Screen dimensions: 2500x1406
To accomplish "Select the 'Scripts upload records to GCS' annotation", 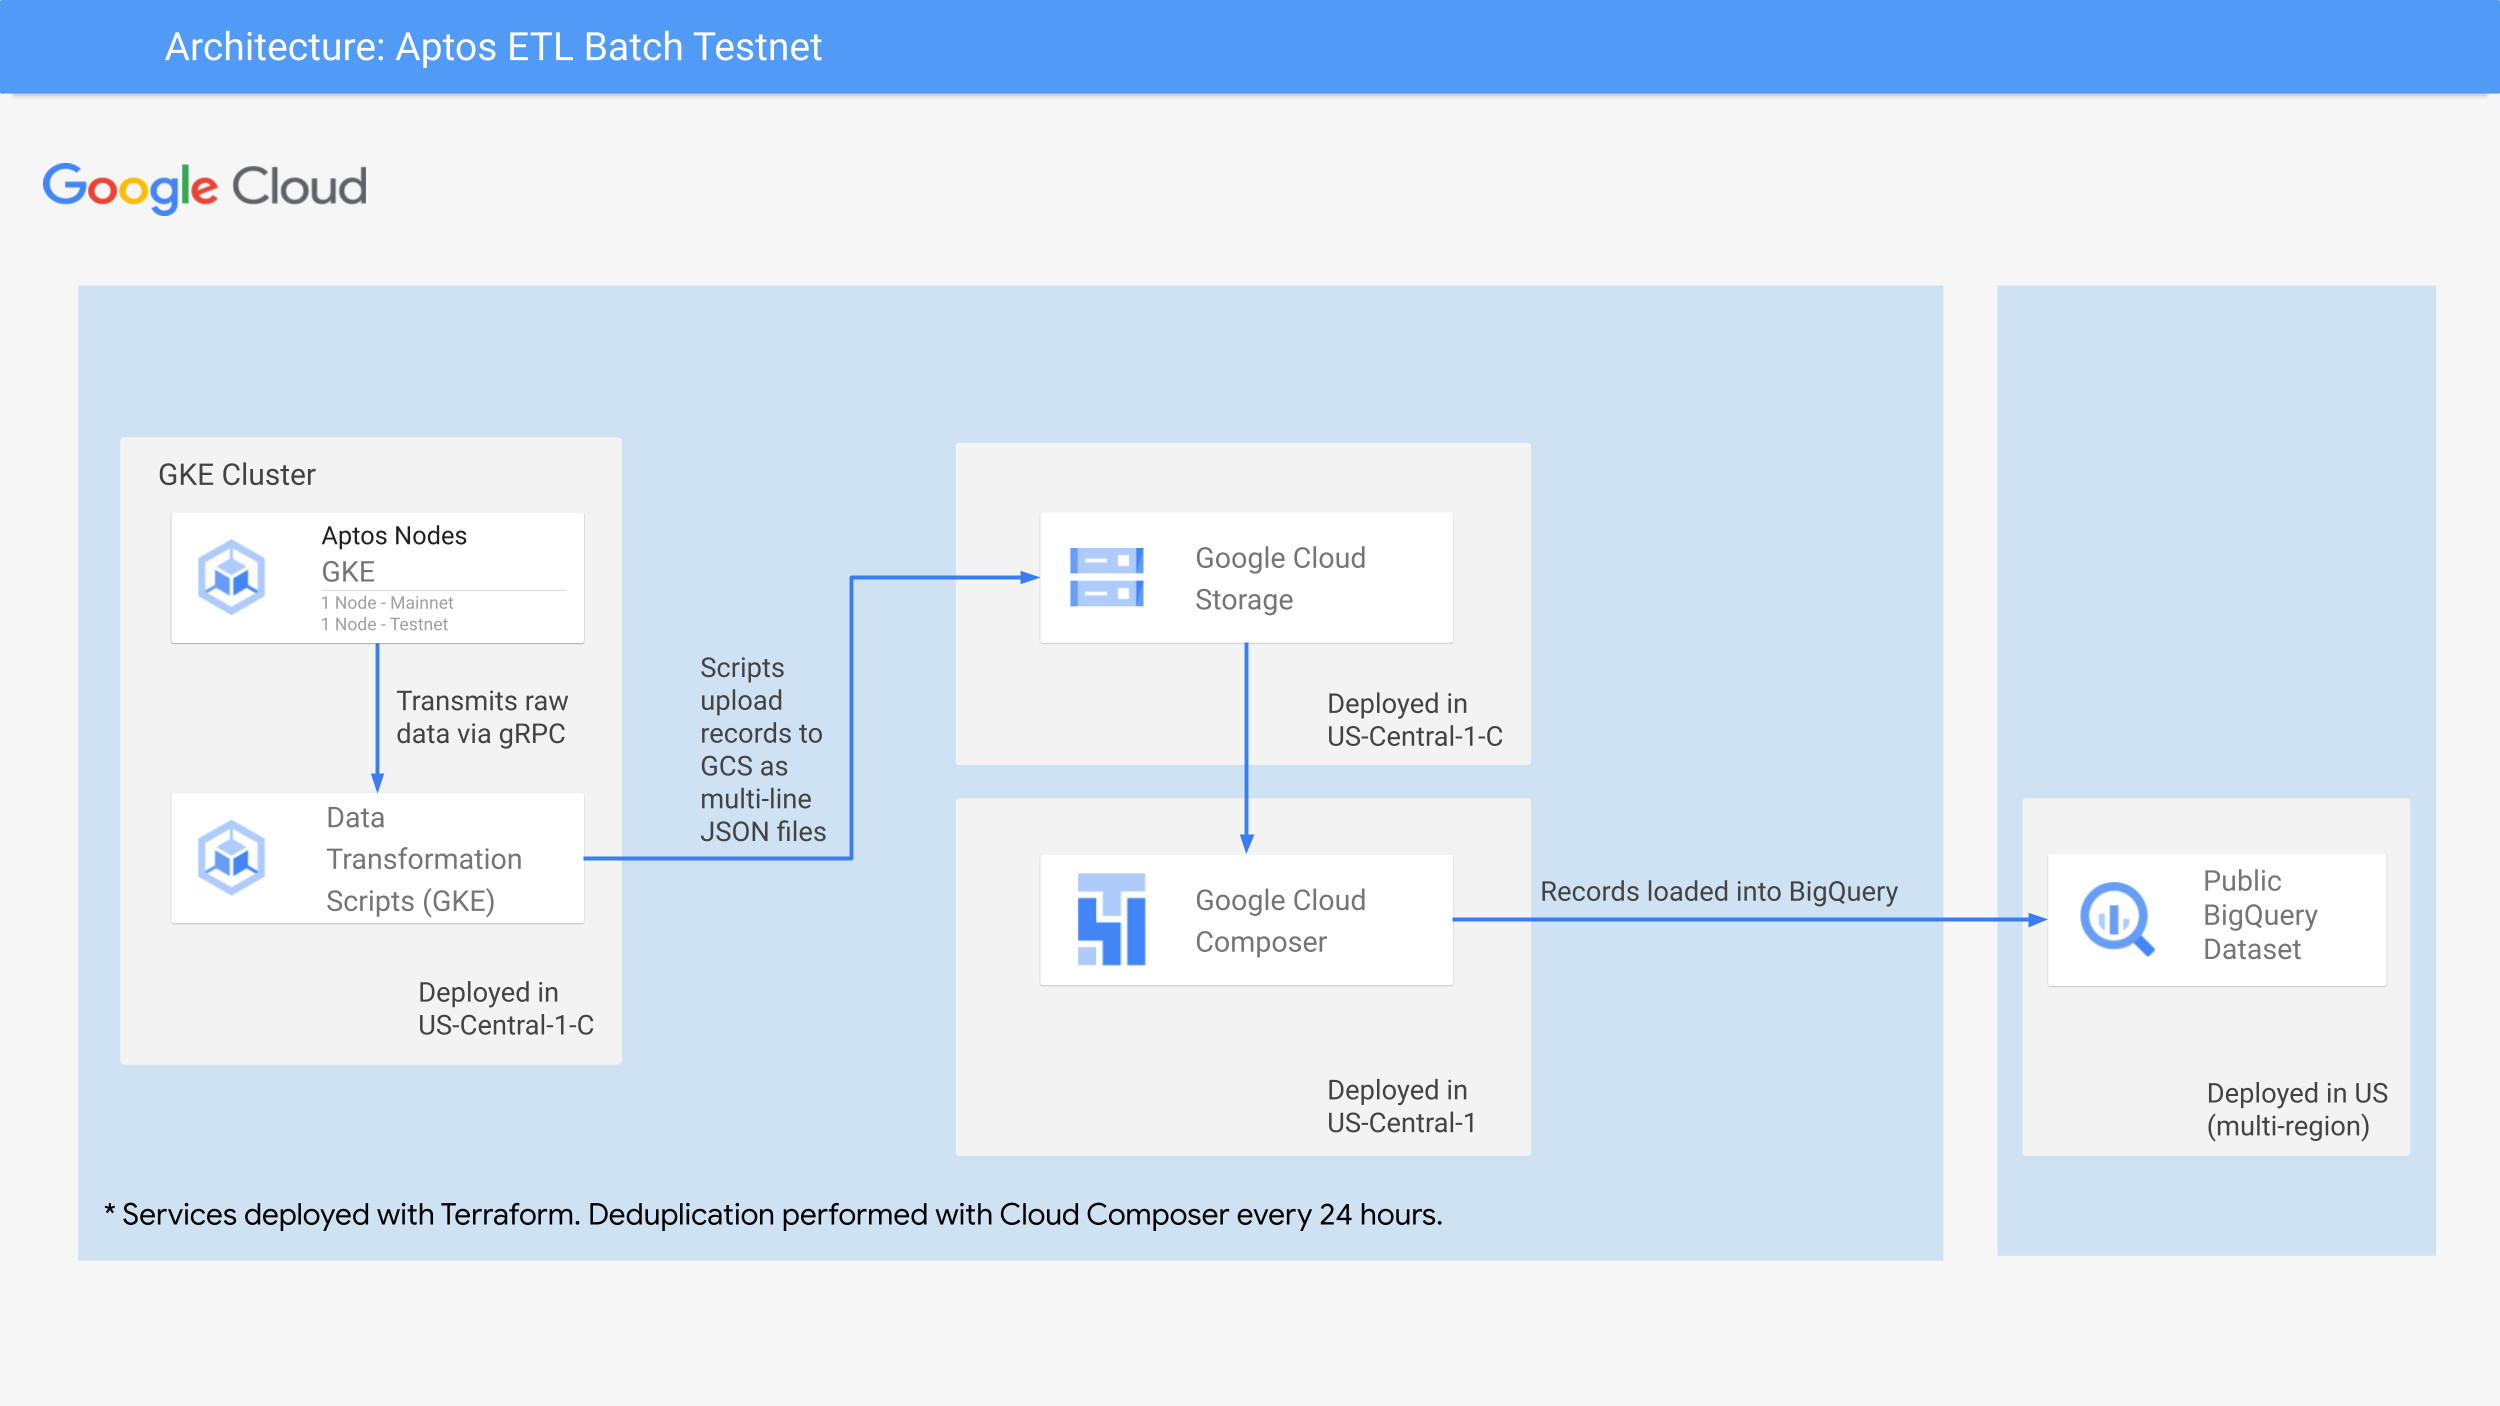I will (763, 749).
